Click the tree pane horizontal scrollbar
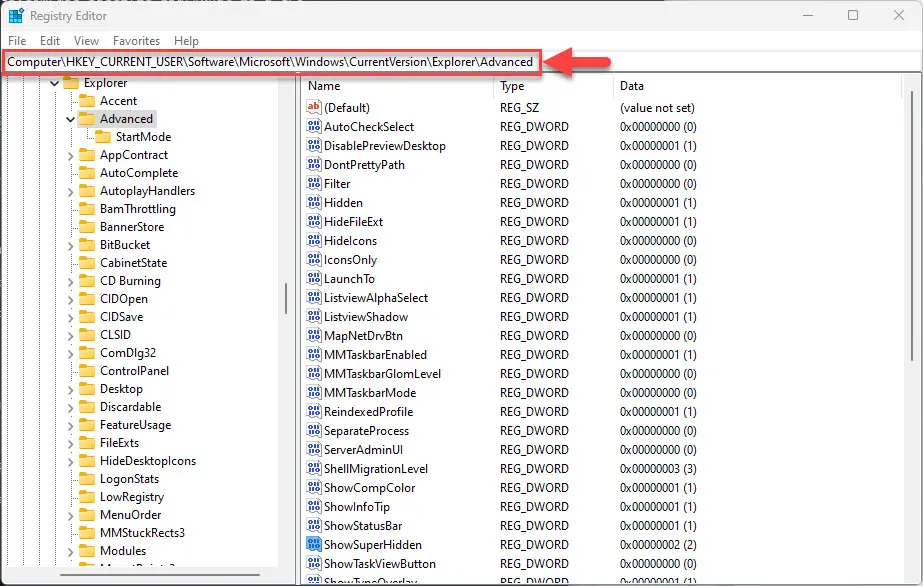Viewport: 923px width, 586px height. (x=160, y=575)
